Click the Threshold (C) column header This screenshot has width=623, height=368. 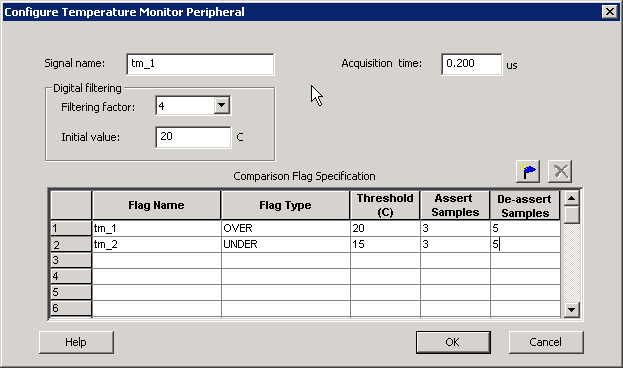pos(385,205)
